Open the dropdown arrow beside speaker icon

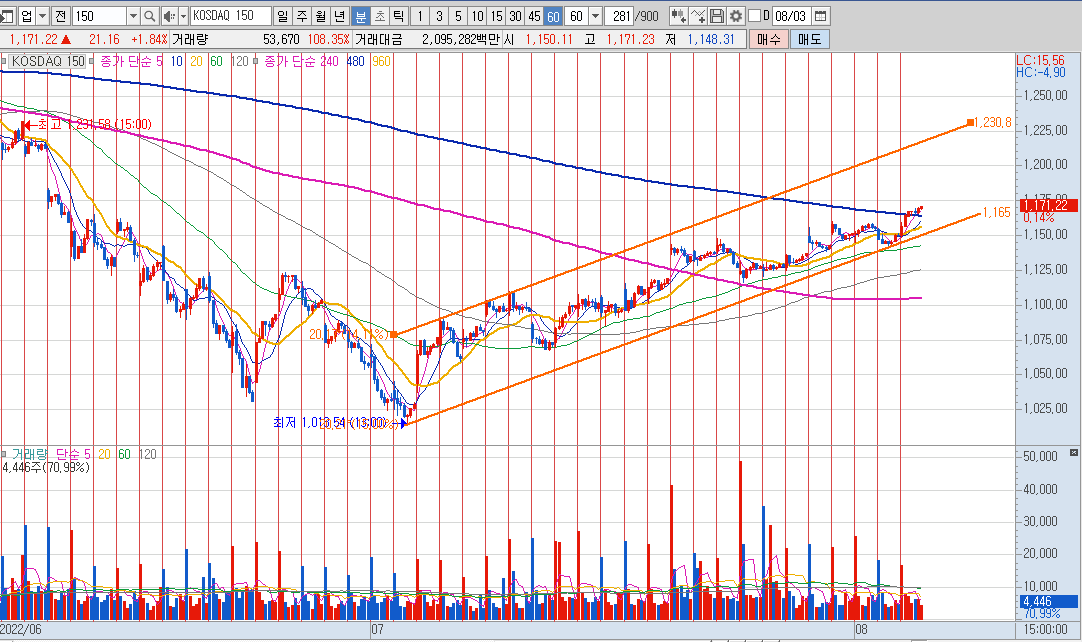(x=184, y=16)
